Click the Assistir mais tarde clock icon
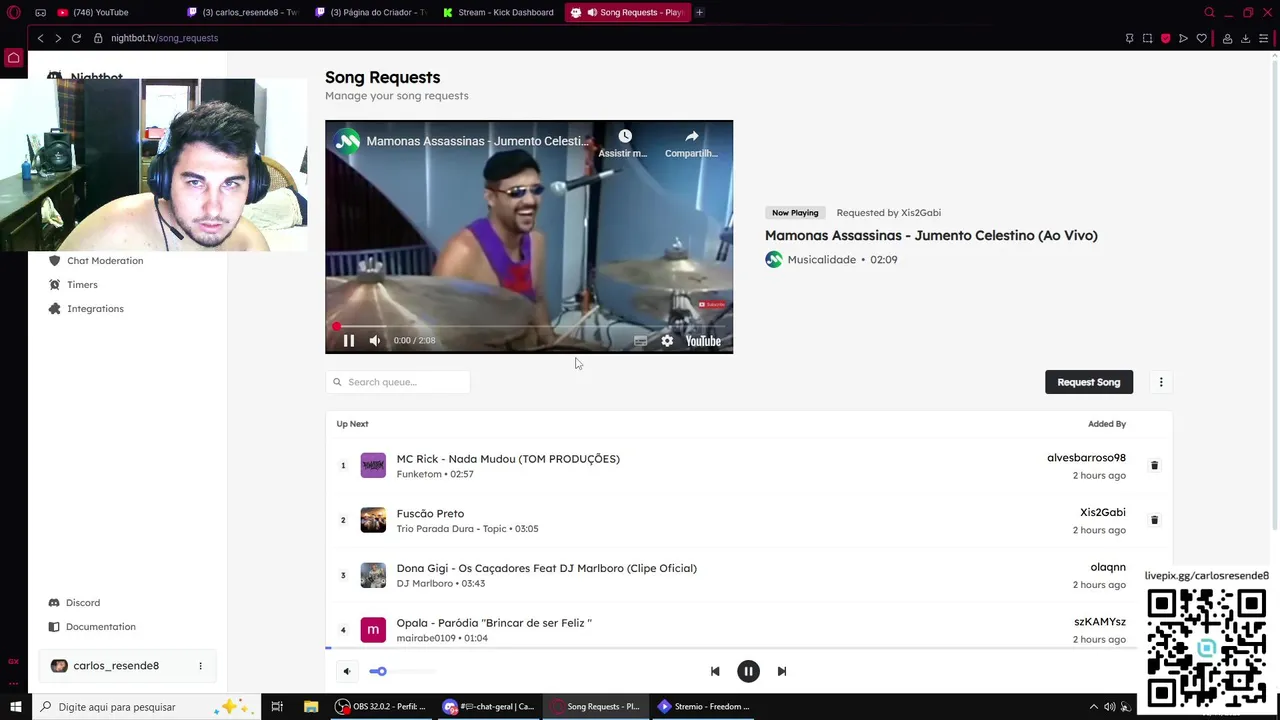The image size is (1280, 720). 624,136
